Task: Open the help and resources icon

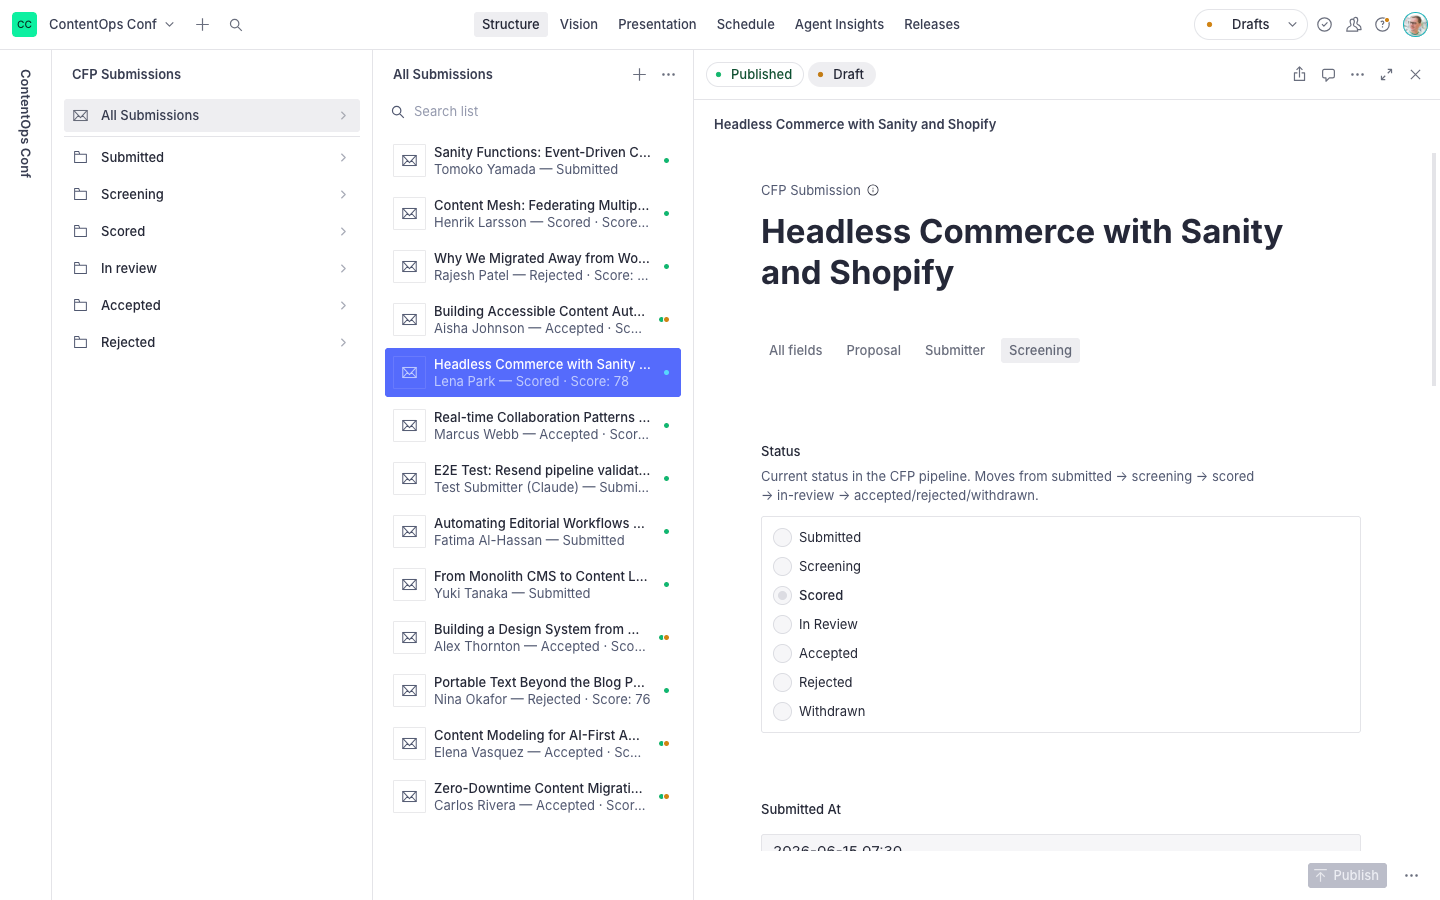Action: 1382,24
